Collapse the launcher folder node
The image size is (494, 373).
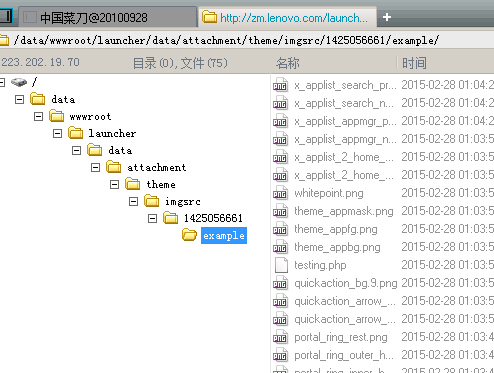[x=58, y=133]
